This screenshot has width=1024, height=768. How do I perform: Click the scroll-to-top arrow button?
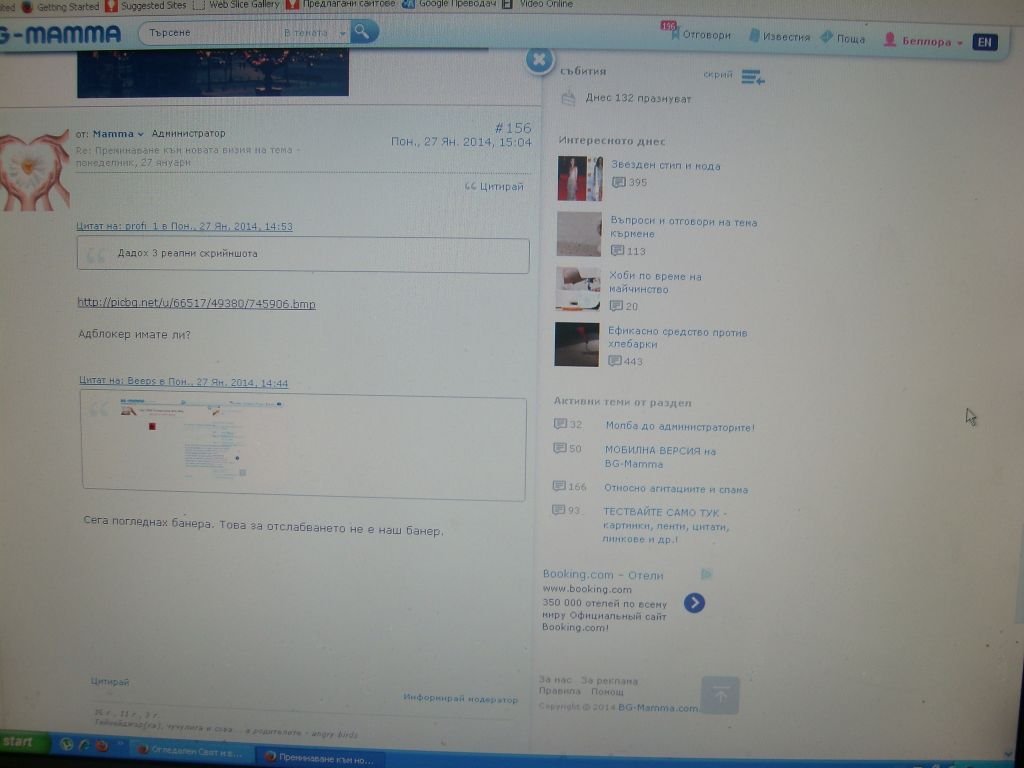(x=720, y=695)
